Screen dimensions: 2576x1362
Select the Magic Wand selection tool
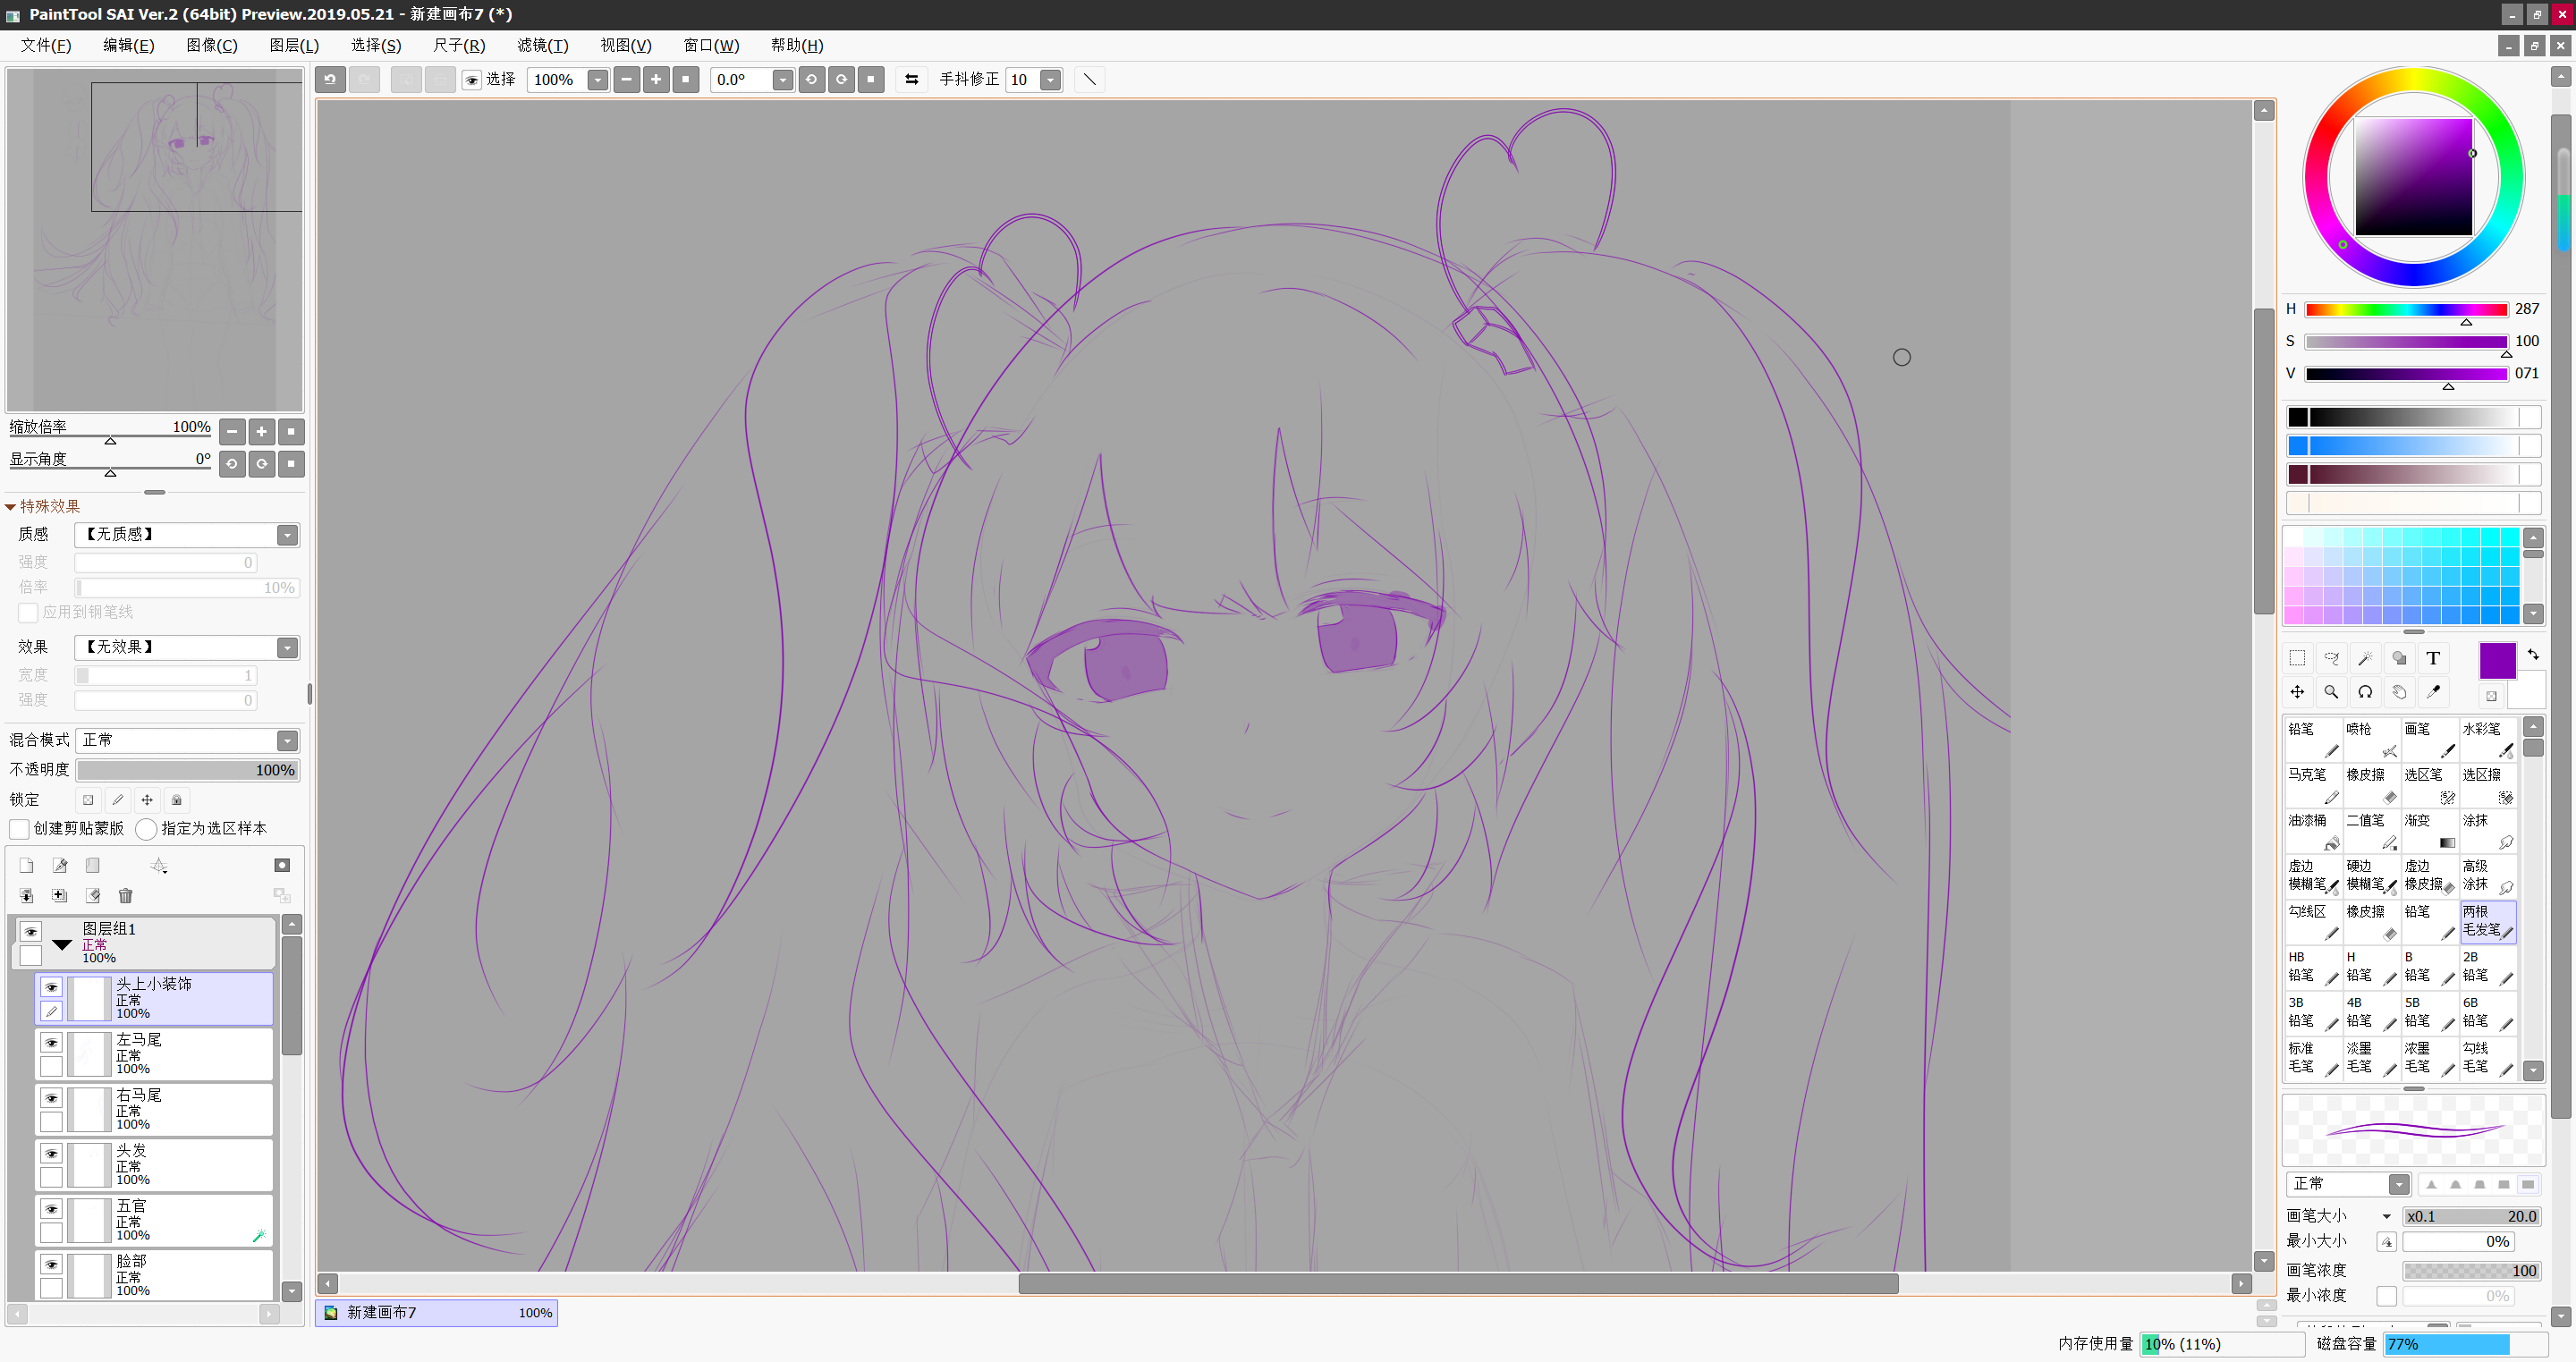[2364, 658]
